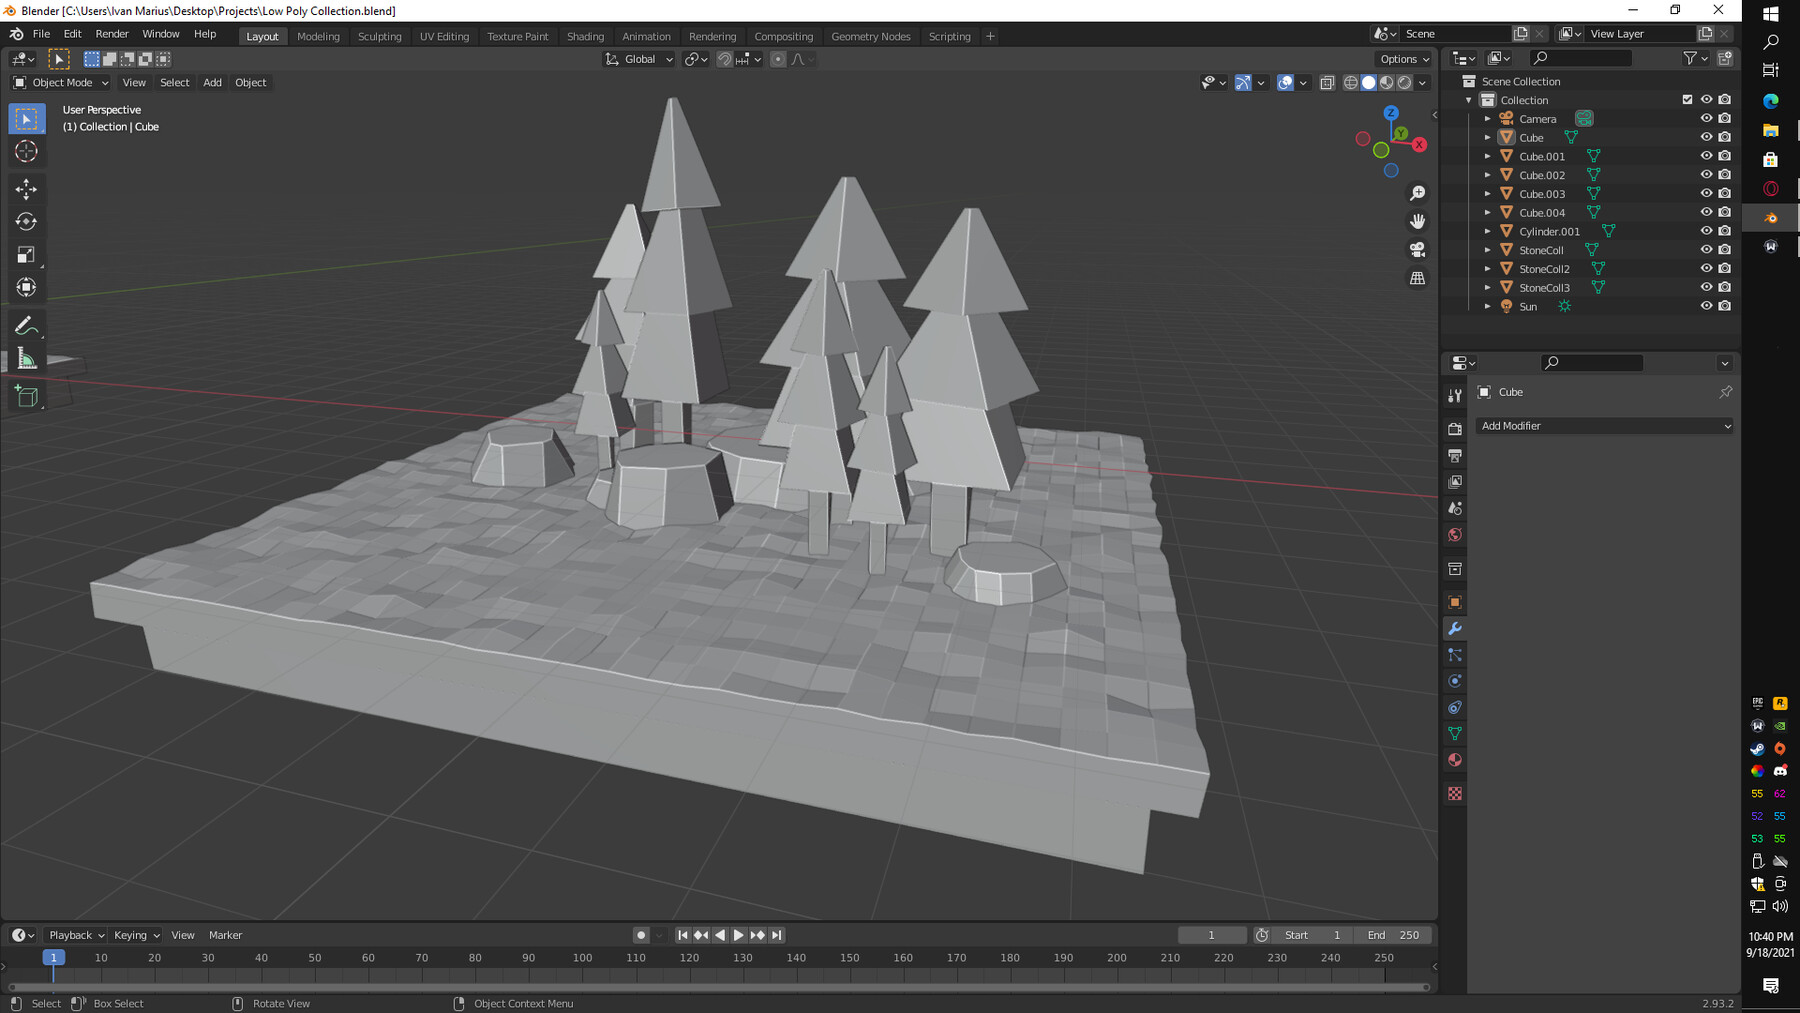Open the Render menu
The width and height of the screenshot is (1800, 1013).
coord(112,34)
